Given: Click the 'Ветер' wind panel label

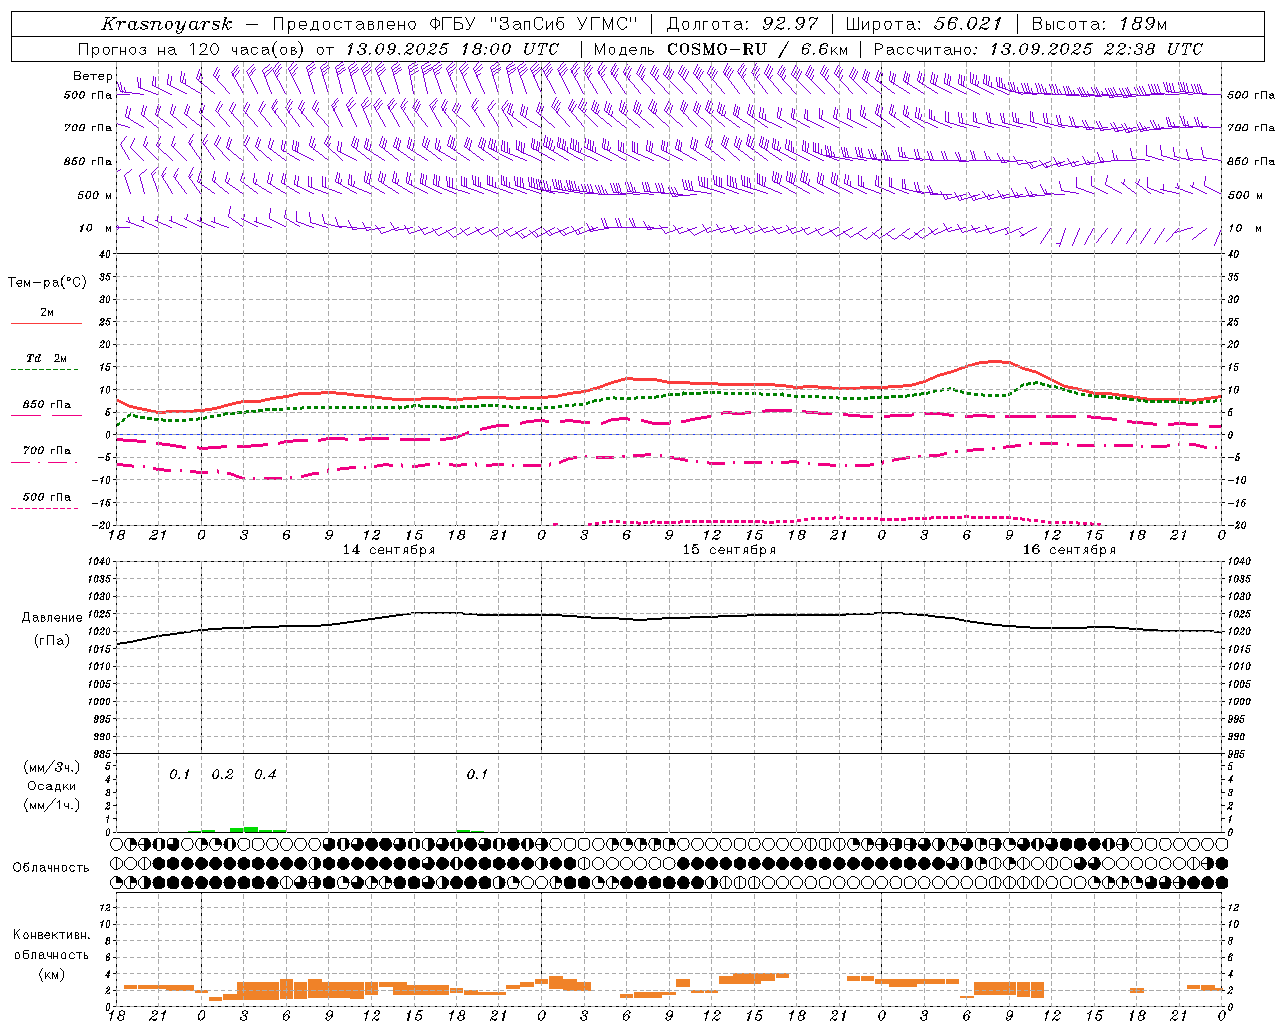Looking at the screenshot, I should (92, 76).
